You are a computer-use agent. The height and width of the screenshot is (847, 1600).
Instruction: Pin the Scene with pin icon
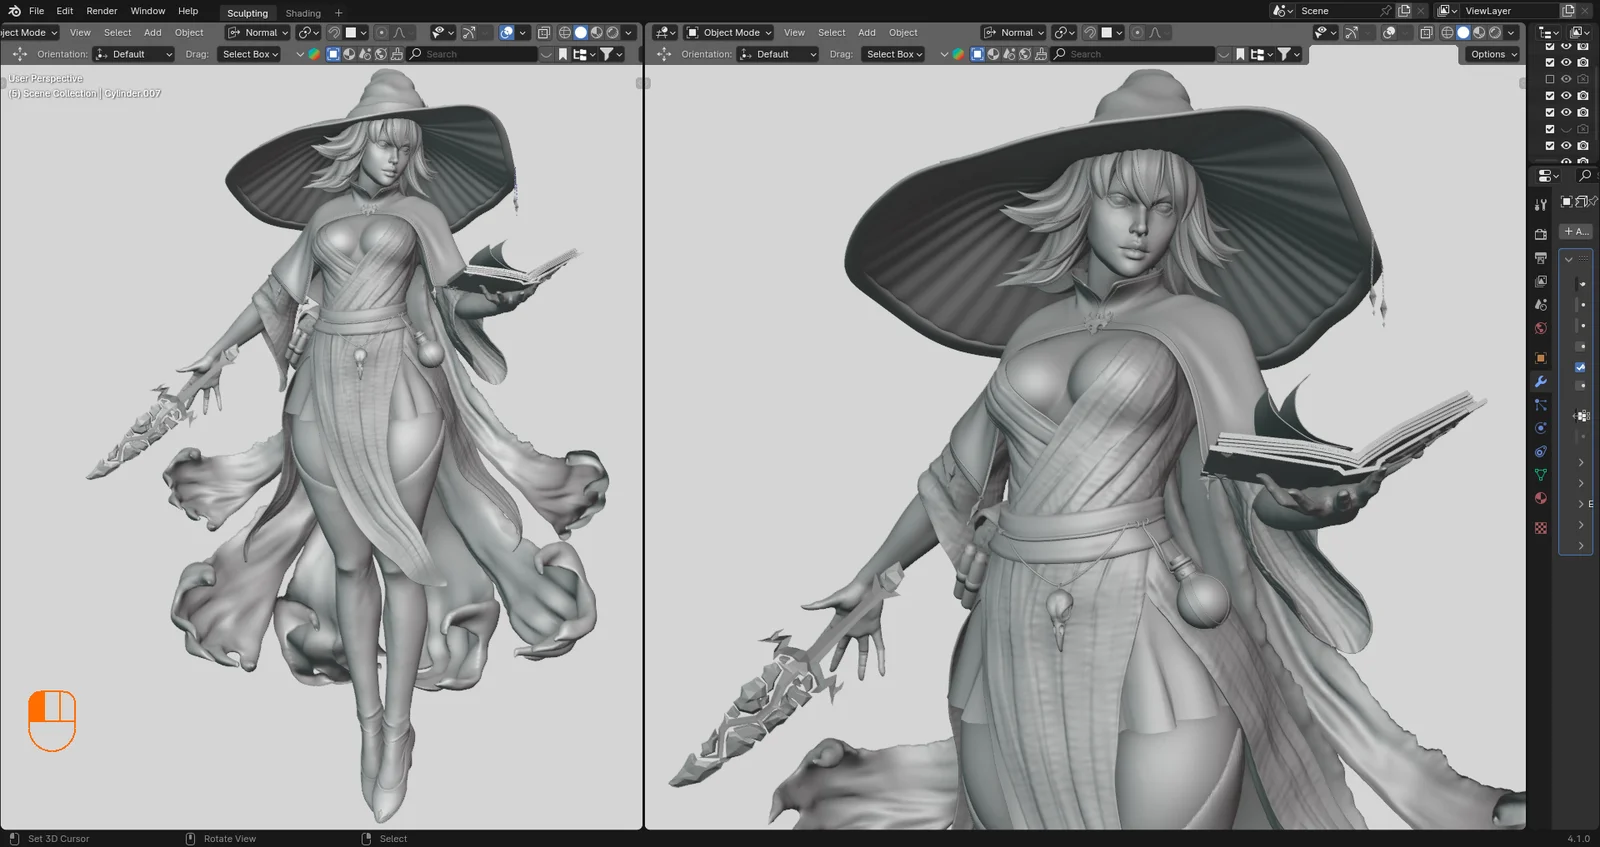pos(1386,11)
